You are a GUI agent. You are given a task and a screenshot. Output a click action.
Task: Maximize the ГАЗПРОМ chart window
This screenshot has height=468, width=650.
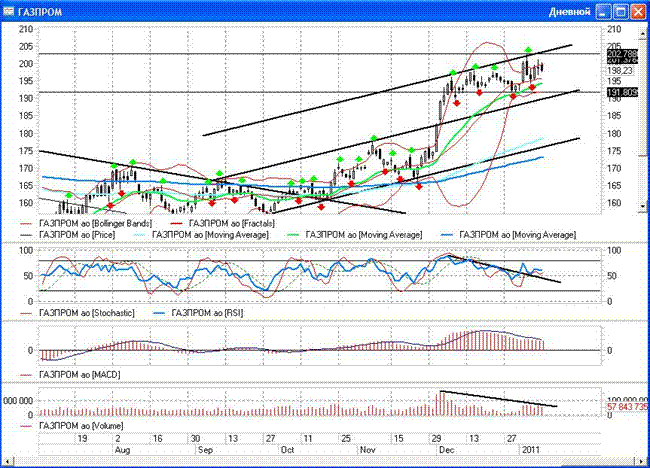pyautogui.click(x=621, y=12)
